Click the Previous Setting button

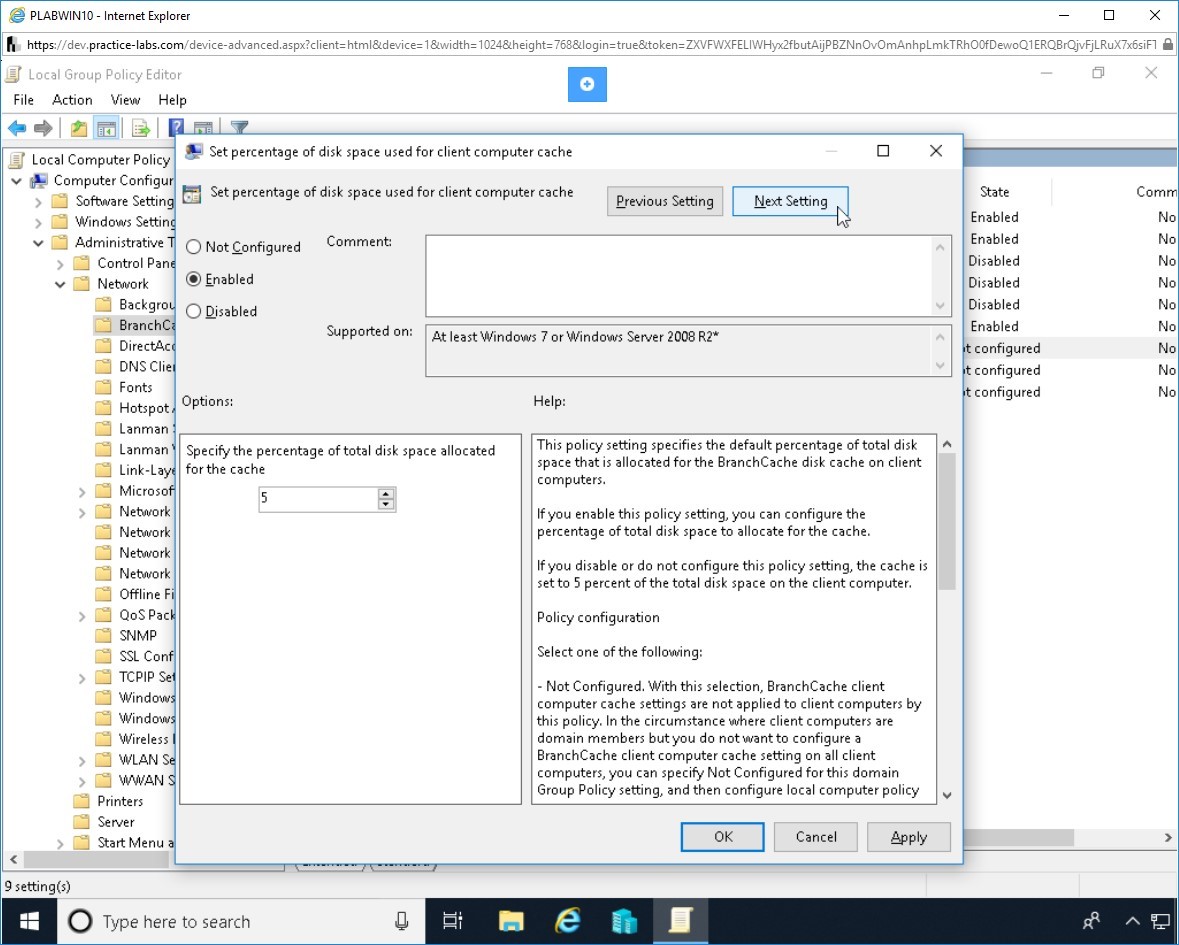coord(665,201)
